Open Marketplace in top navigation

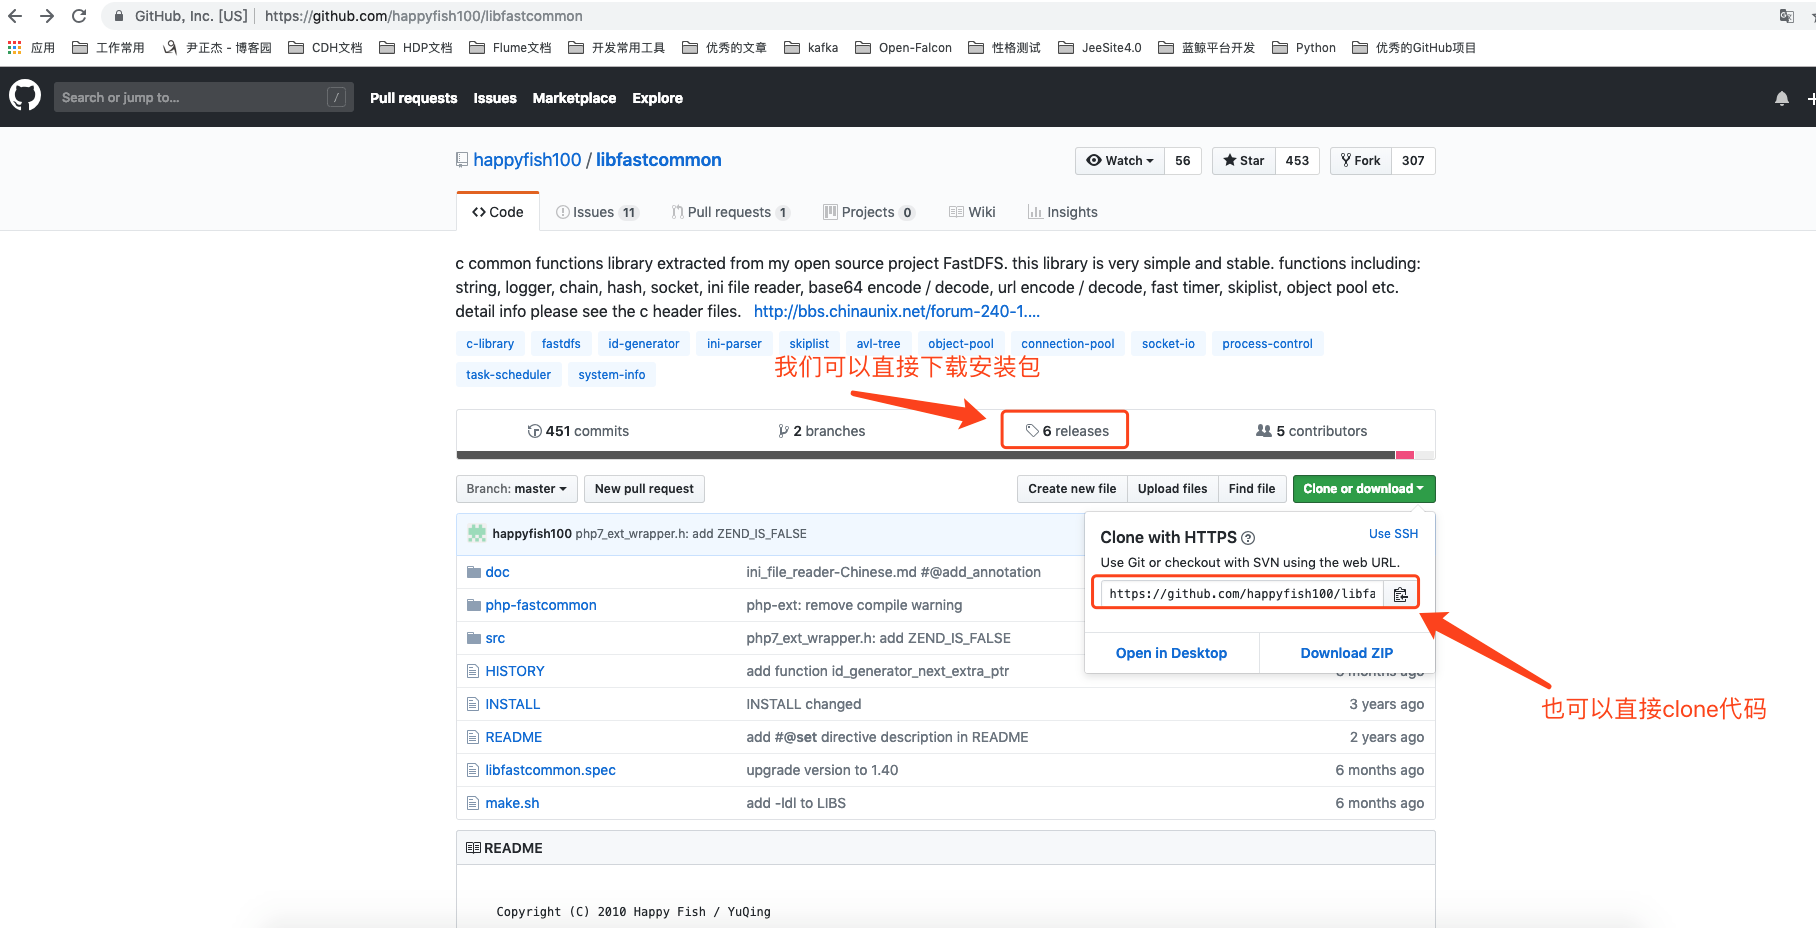point(574,98)
